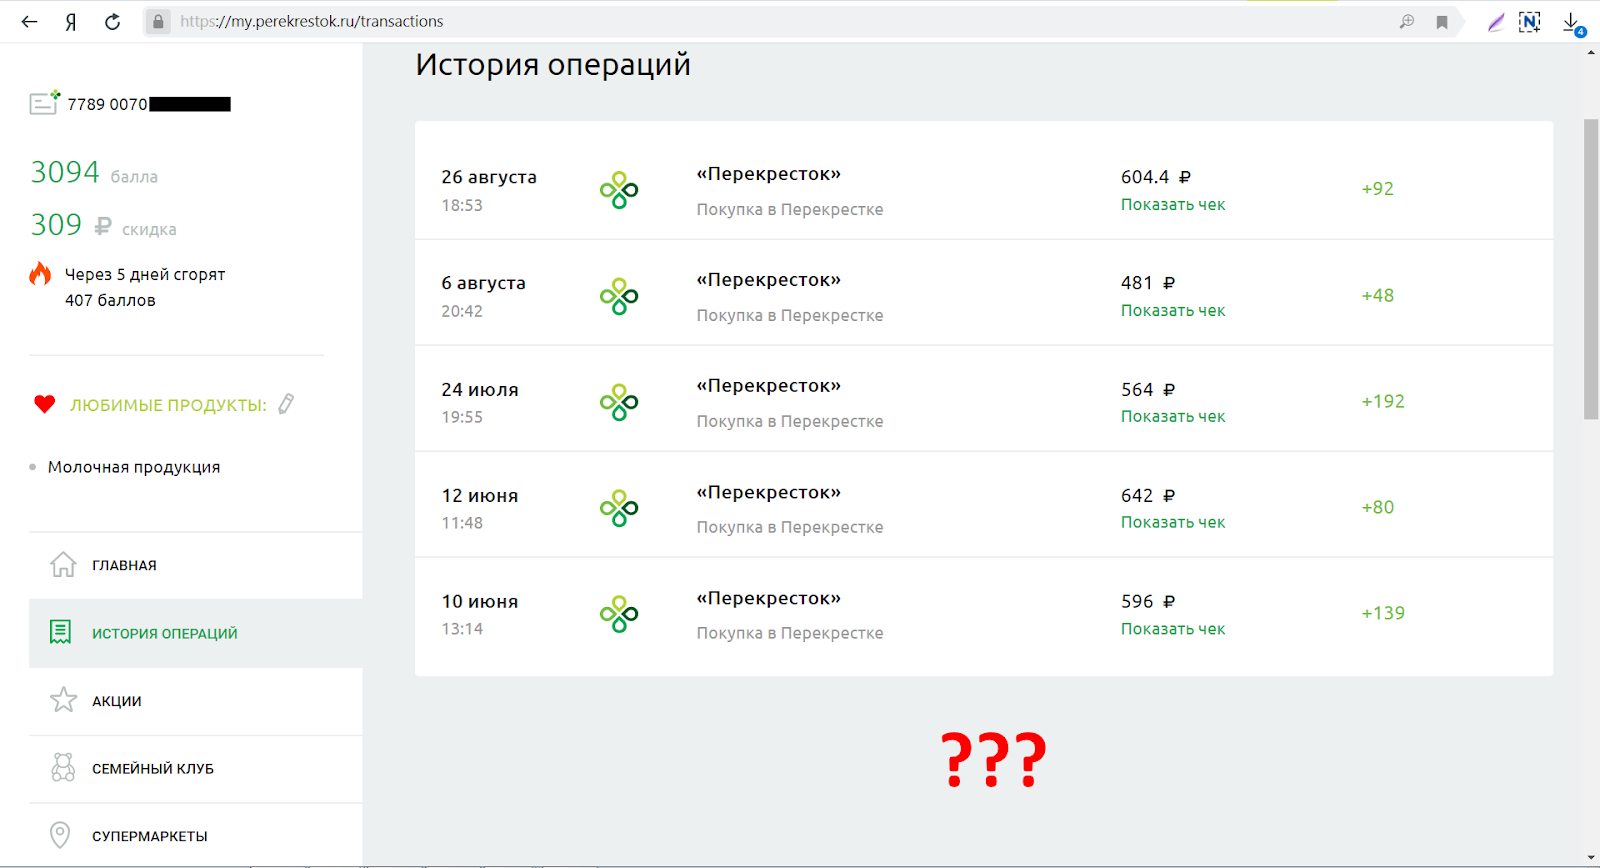
Task: Show receipt for the 24 июля purchase
Action: click(x=1172, y=417)
